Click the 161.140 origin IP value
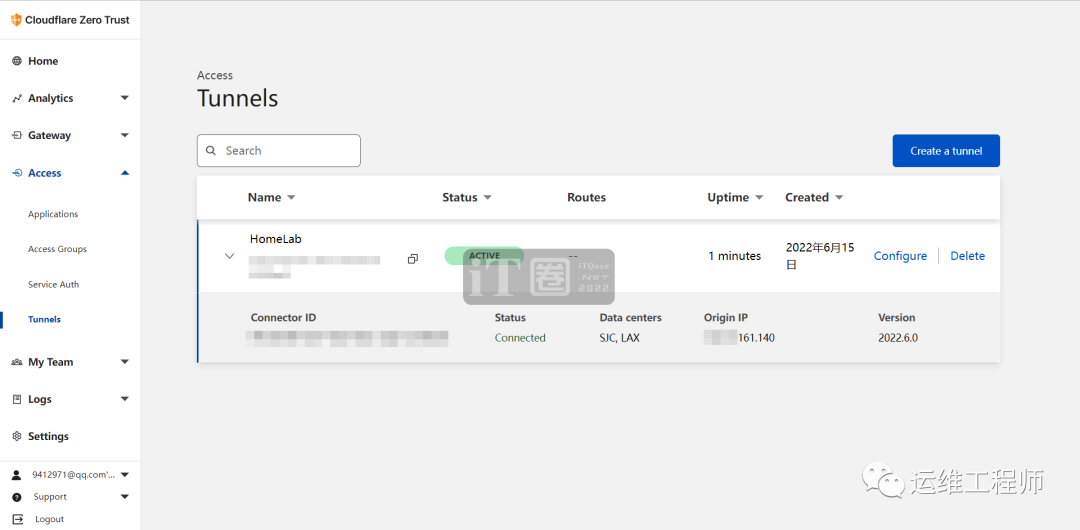1080x530 pixels. tap(756, 338)
